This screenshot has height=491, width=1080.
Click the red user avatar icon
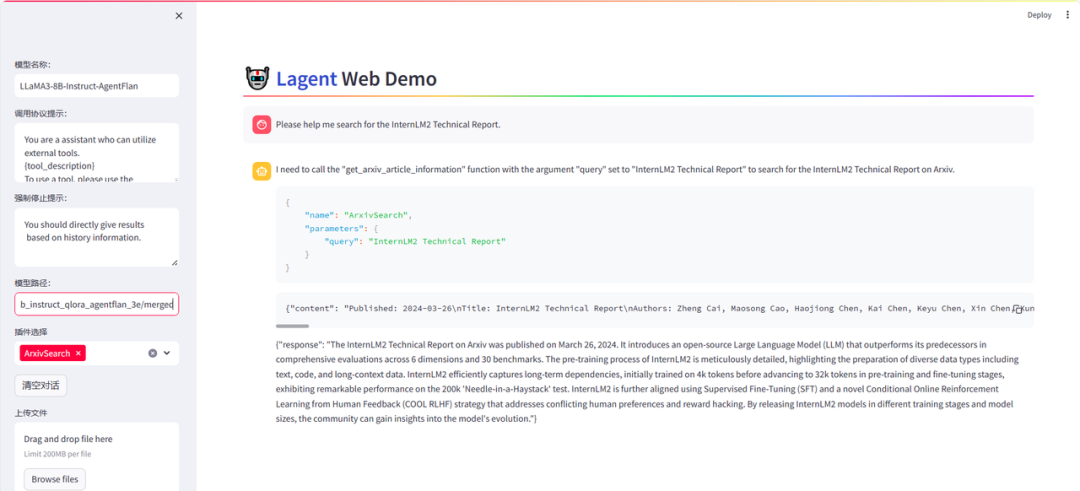tap(261, 125)
